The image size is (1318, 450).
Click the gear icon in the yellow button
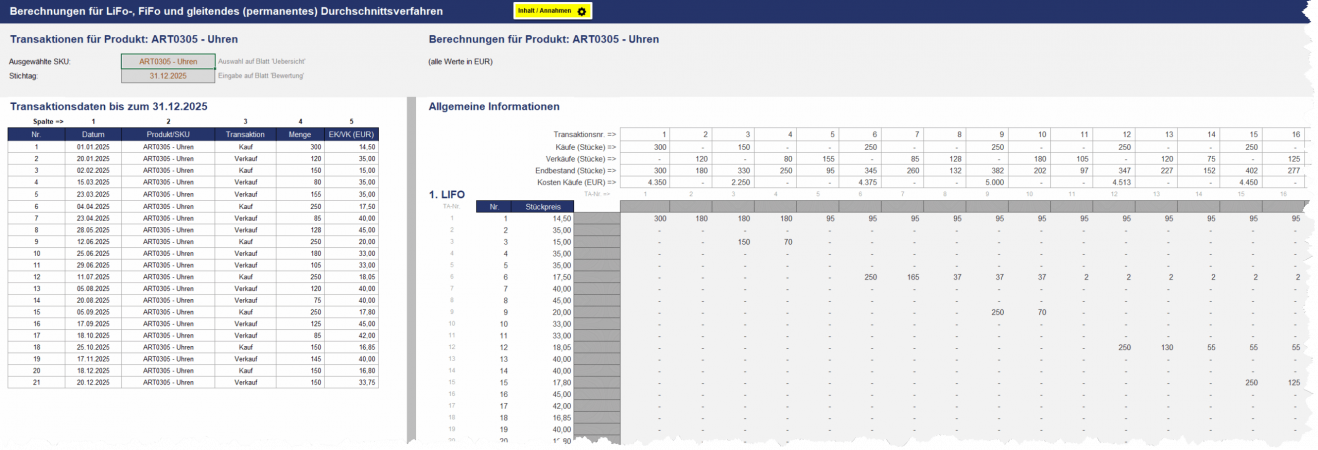582,11
